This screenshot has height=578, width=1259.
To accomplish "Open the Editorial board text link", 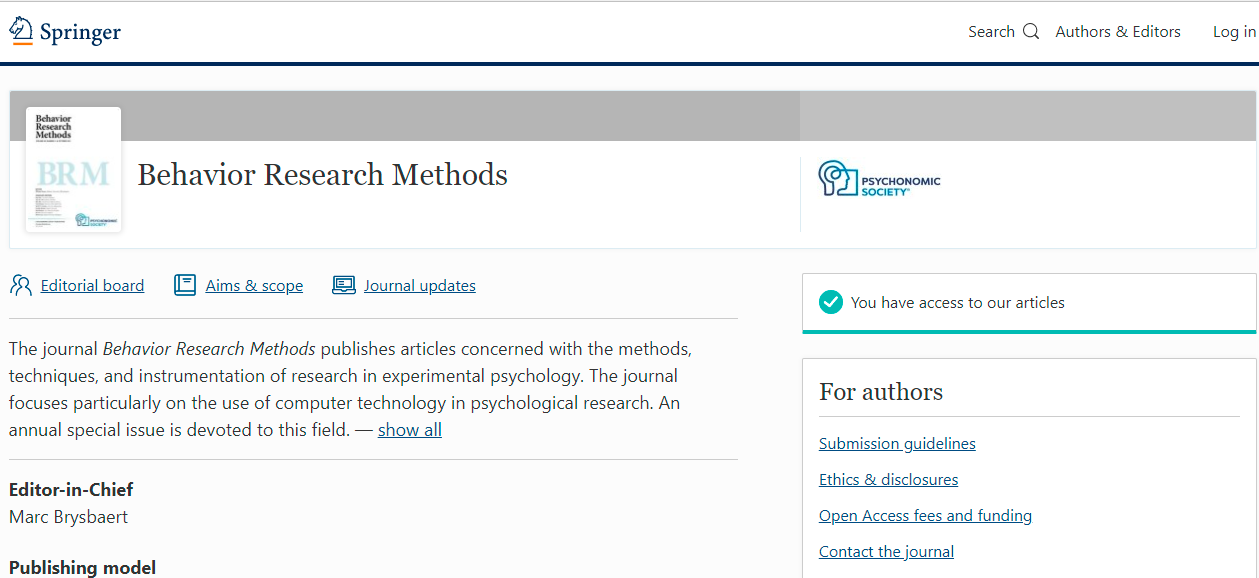I will coord(92,286).
